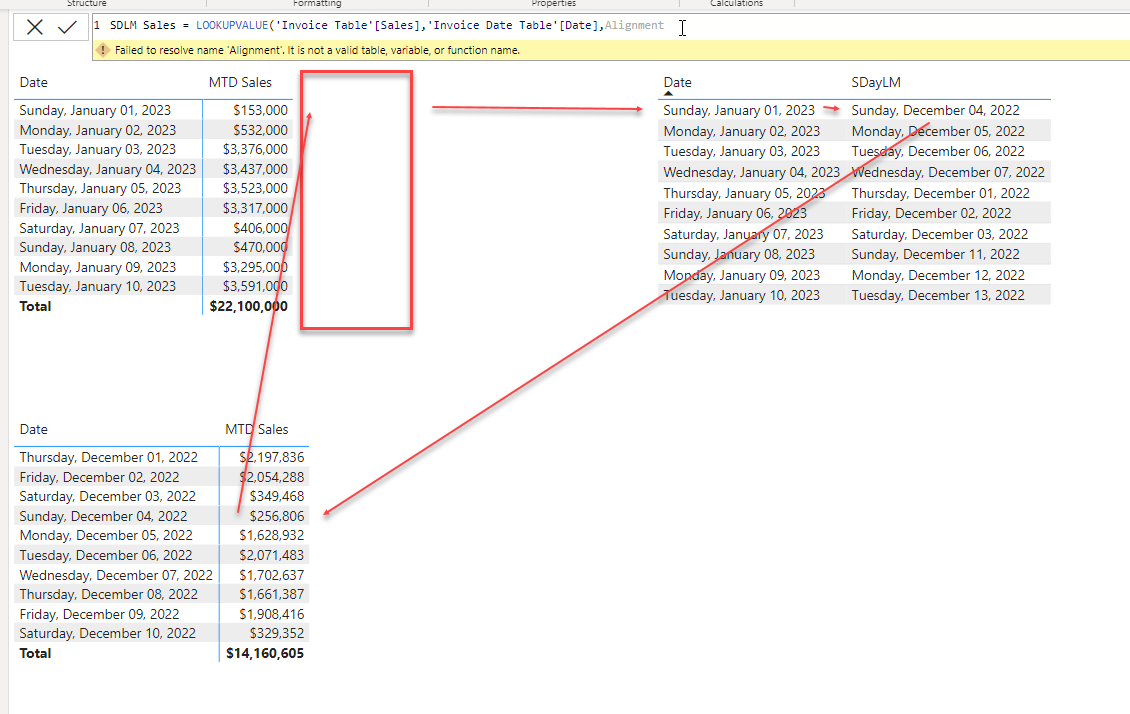Click Saturday, January 07, 2023 in right table

pos(743,234)
